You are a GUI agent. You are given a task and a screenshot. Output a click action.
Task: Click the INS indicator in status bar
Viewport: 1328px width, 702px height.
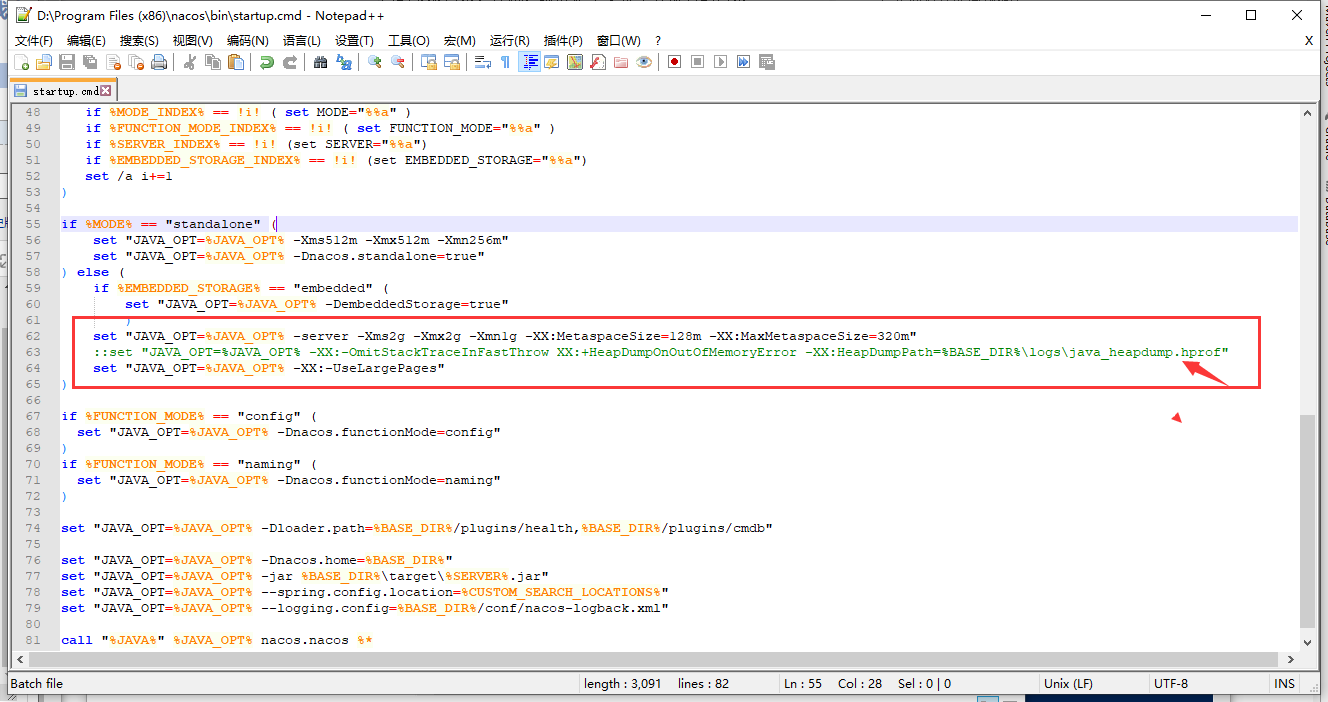pyautogui.click(x=1284, y=684)
